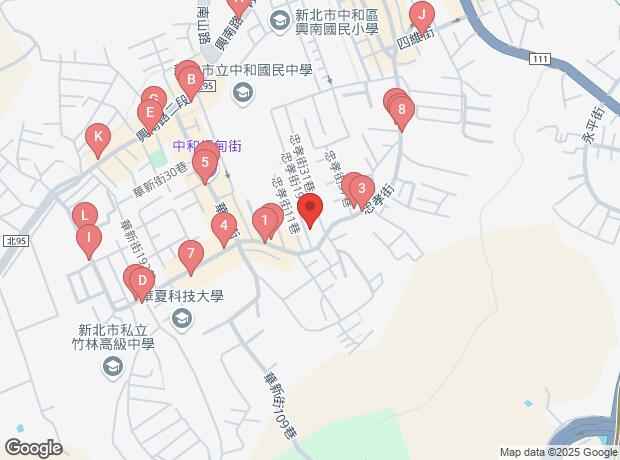620x460 pixels.
Task: Select 中和國民中學 school icon
Action: pos(243,93)
